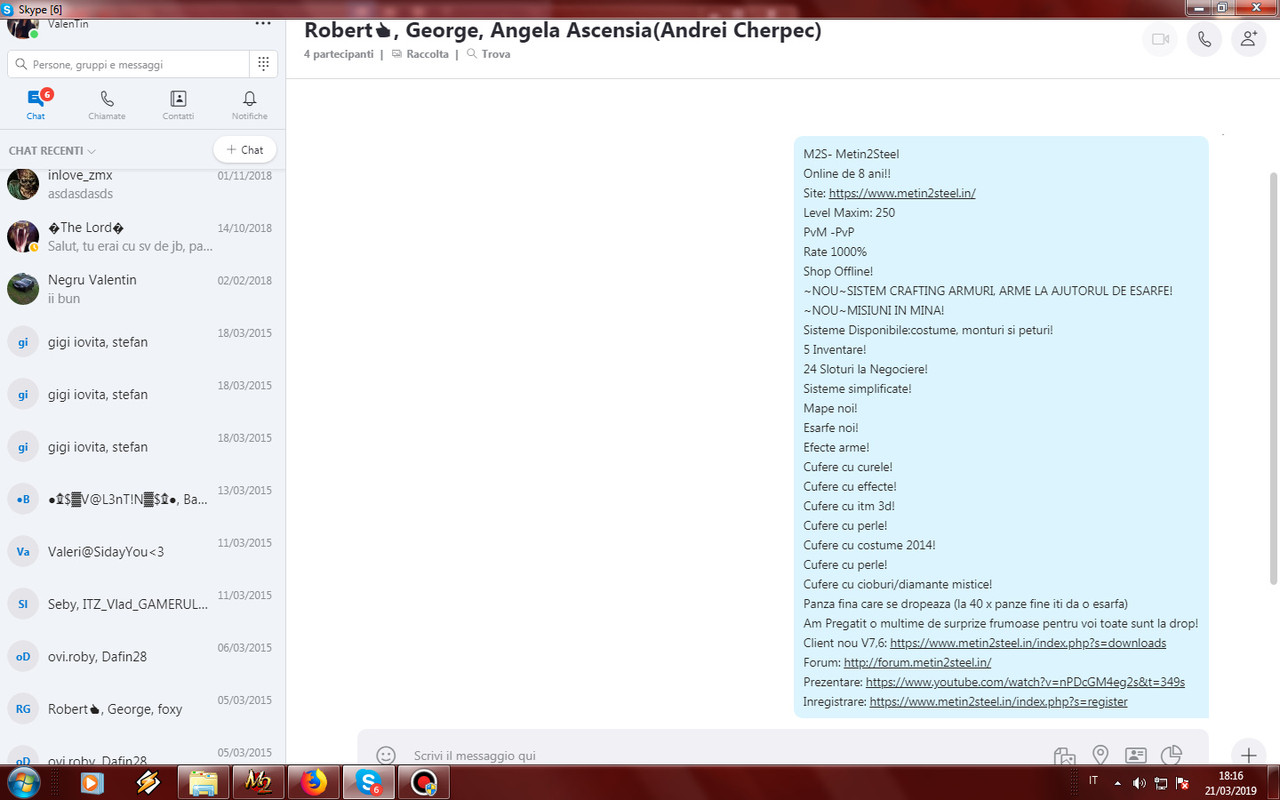Open The Lord conversation

coord(142,237)
